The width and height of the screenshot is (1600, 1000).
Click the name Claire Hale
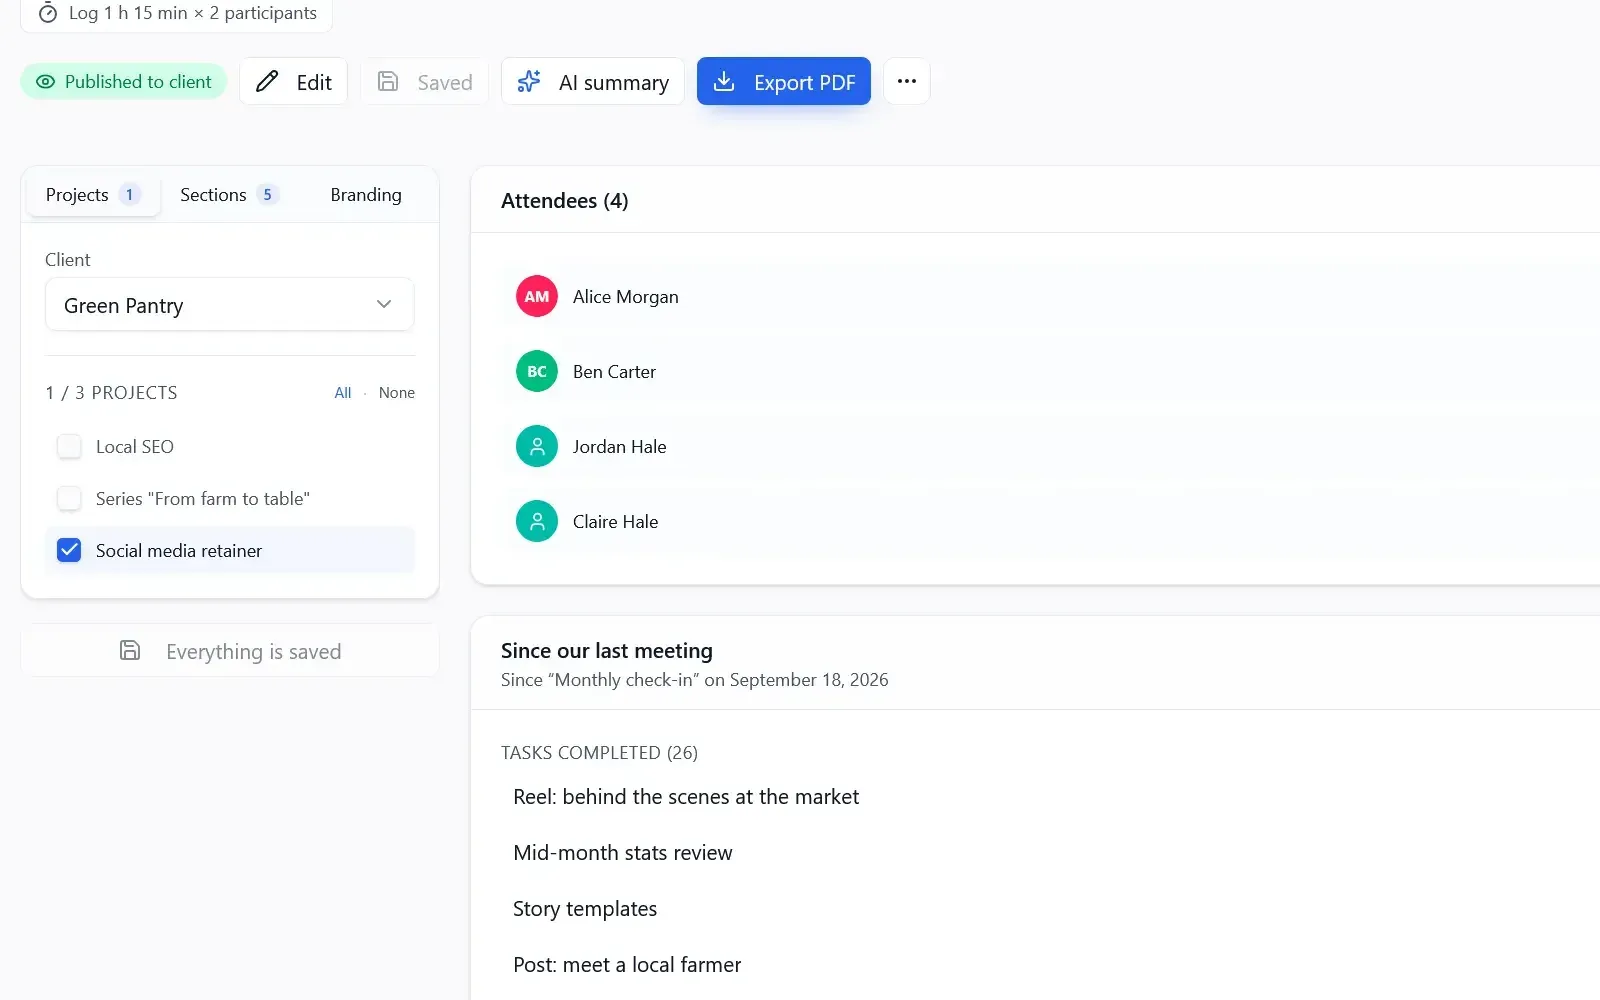point(616,522)
